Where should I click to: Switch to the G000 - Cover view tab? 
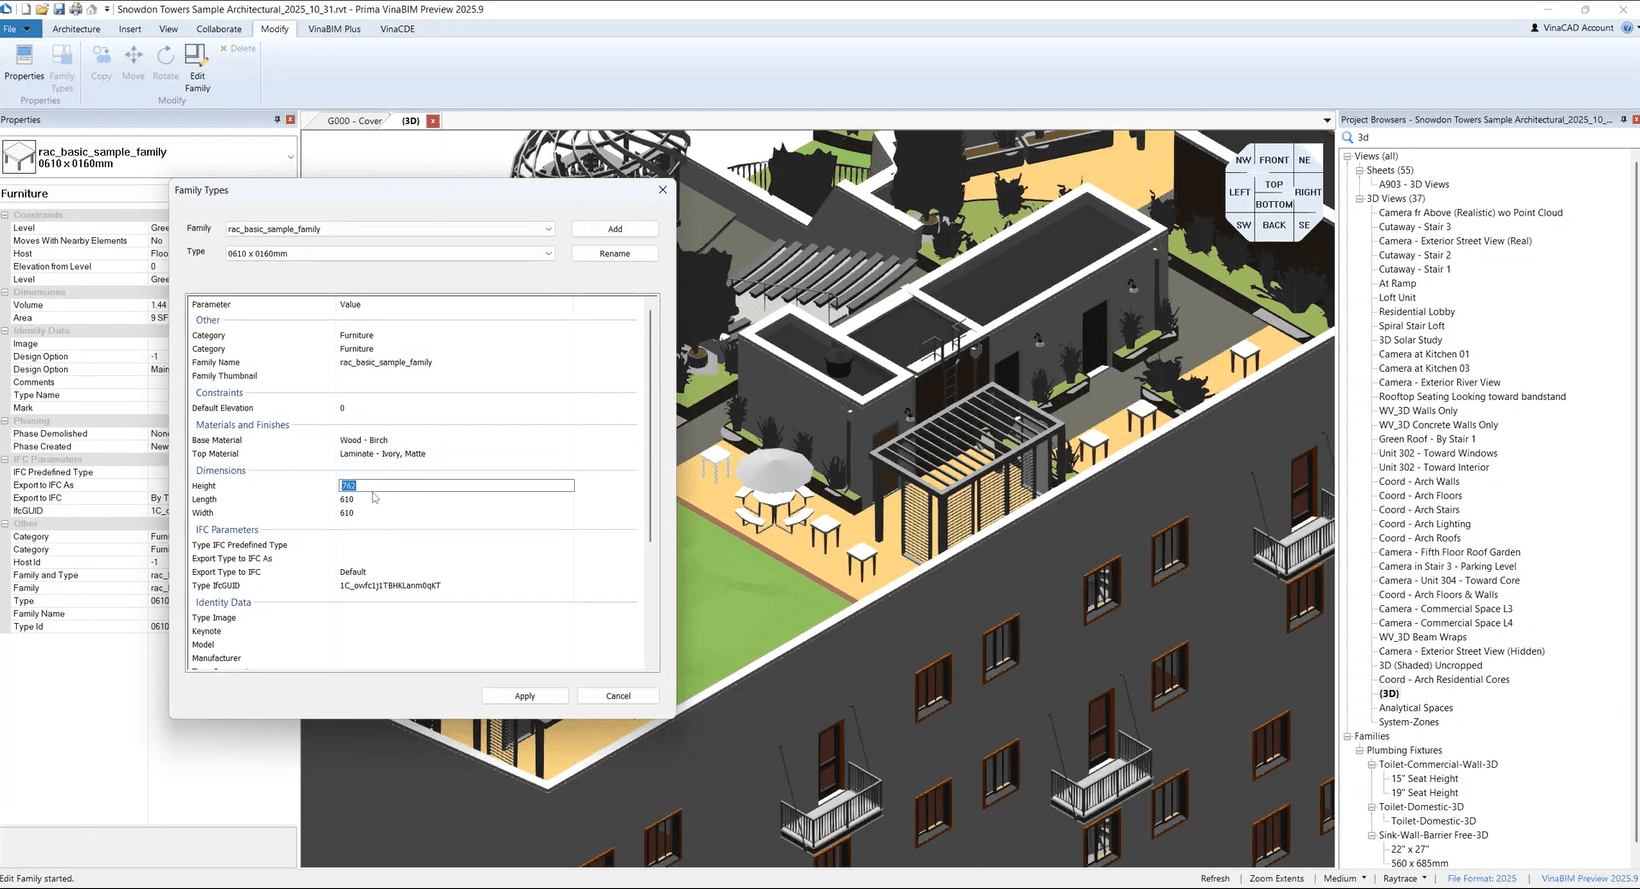354,121
